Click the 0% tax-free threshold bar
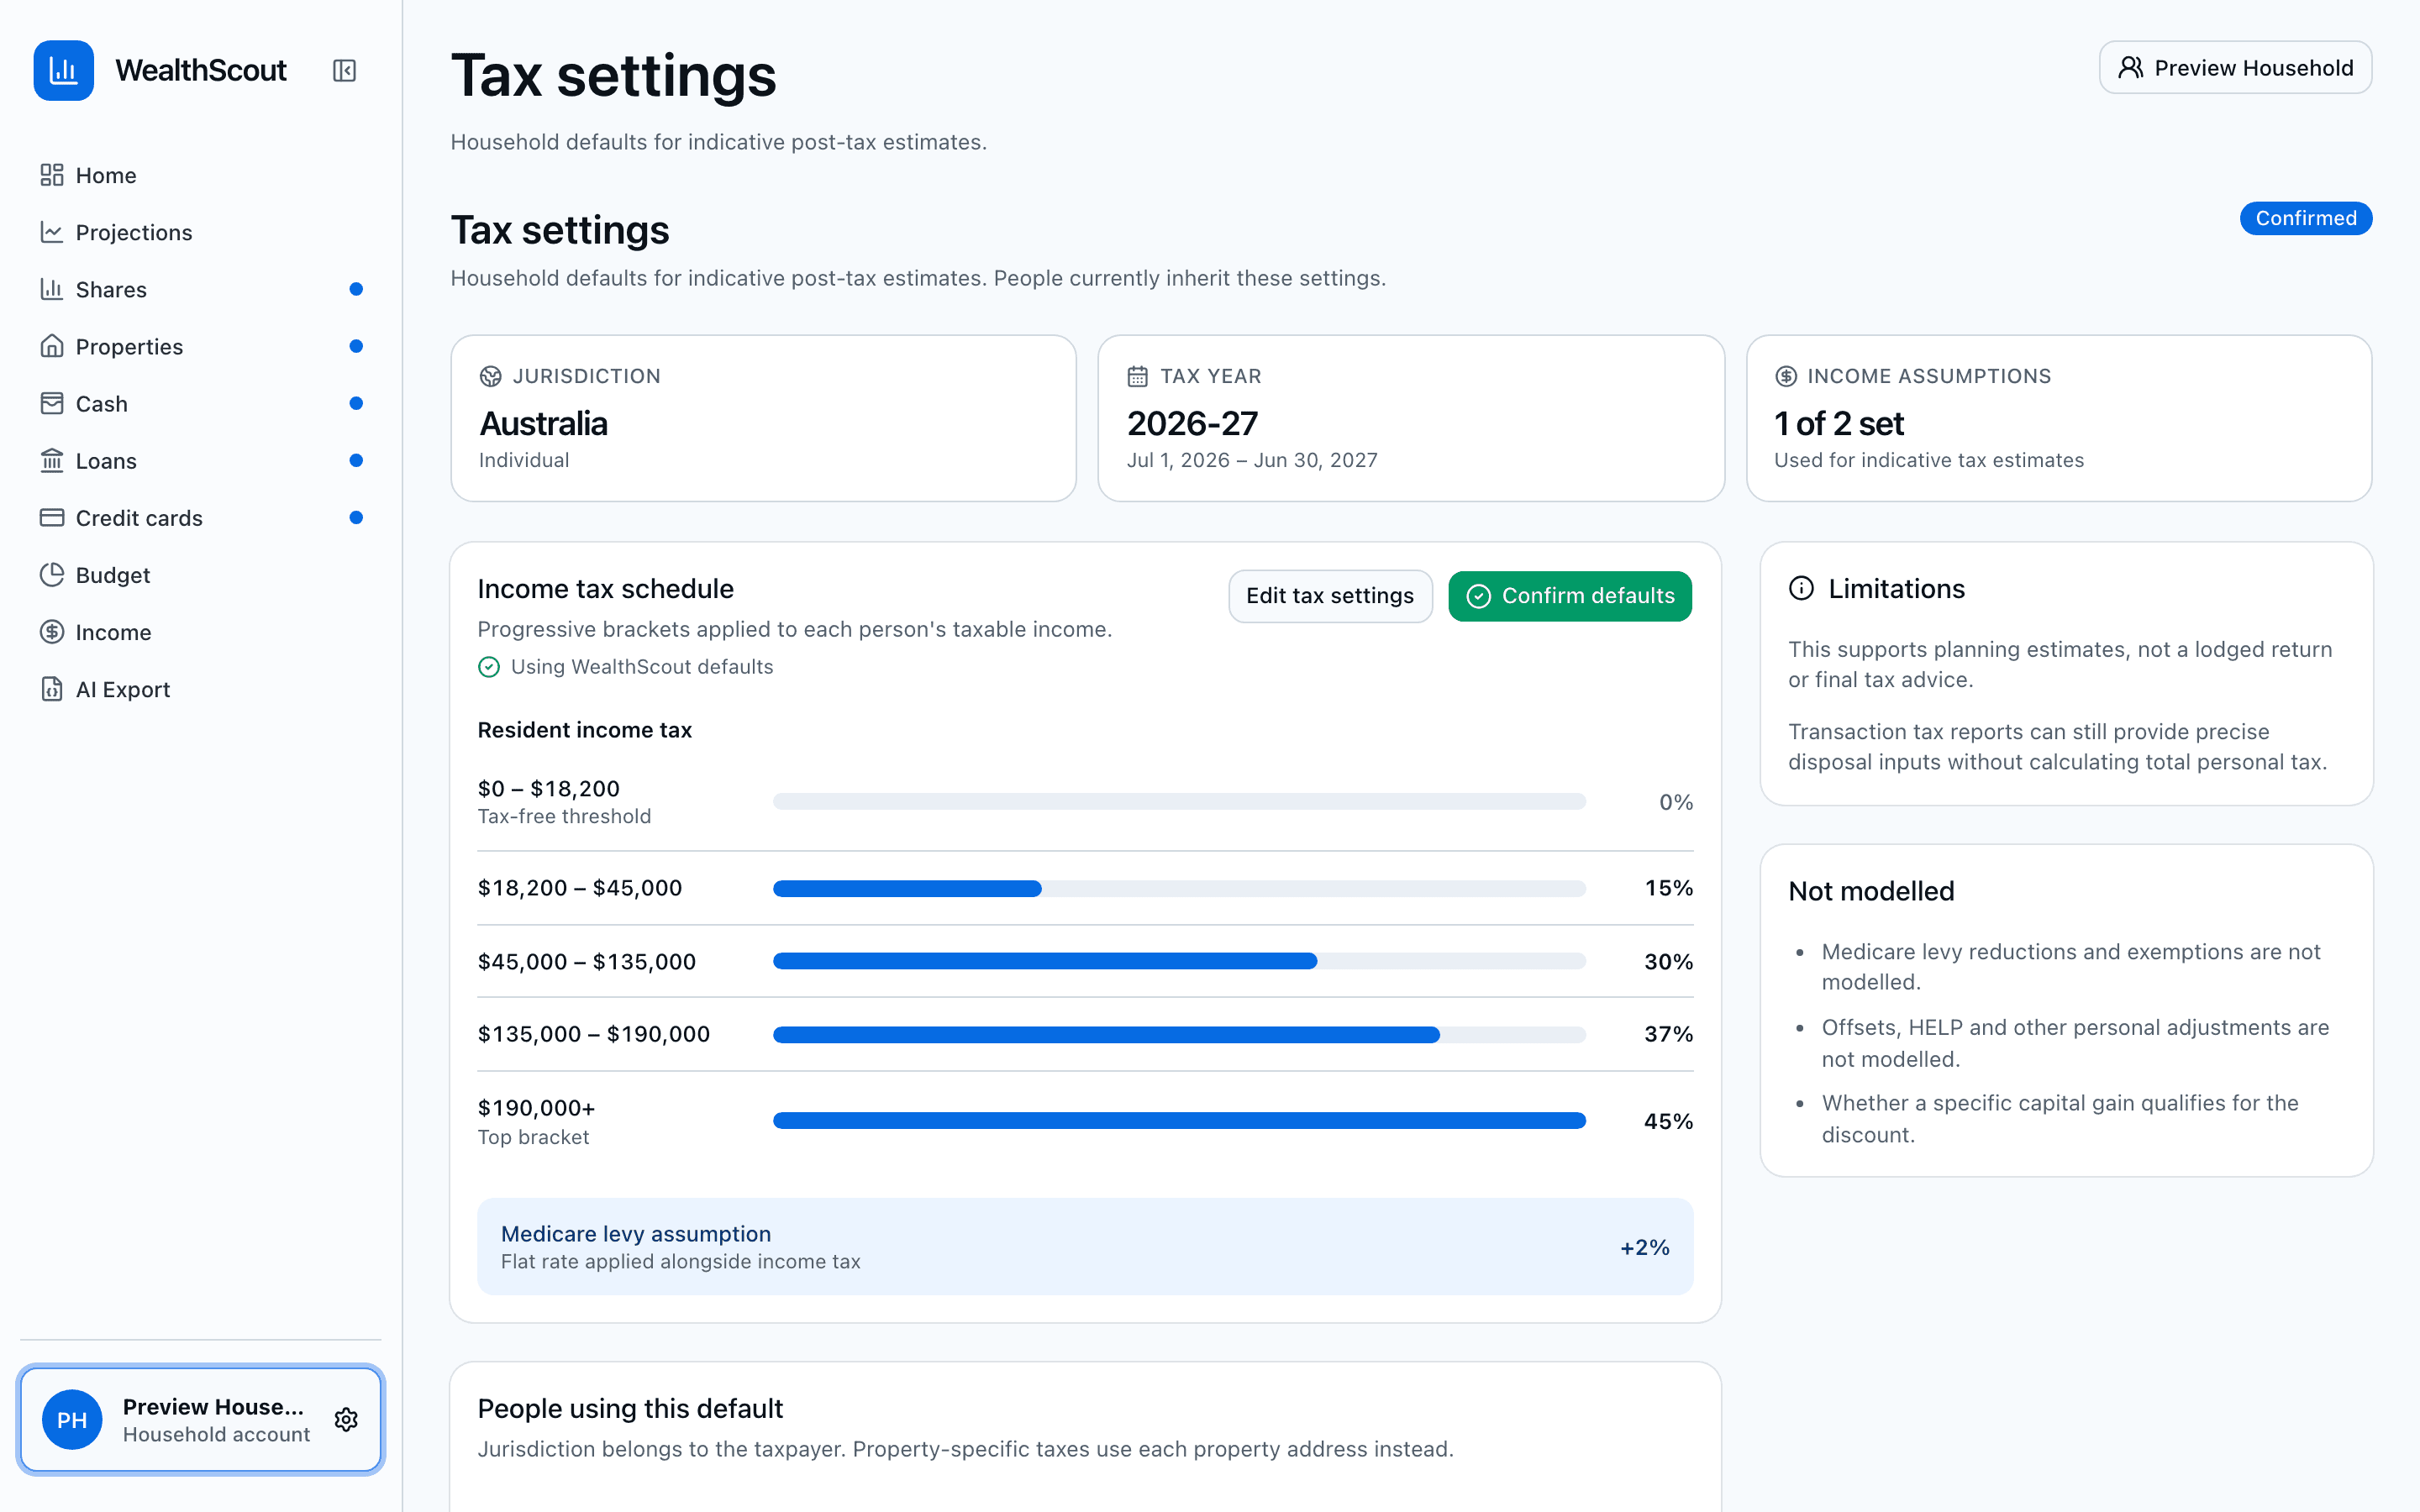Screen dimensions: 2420x1512 tap(1179, 802)
